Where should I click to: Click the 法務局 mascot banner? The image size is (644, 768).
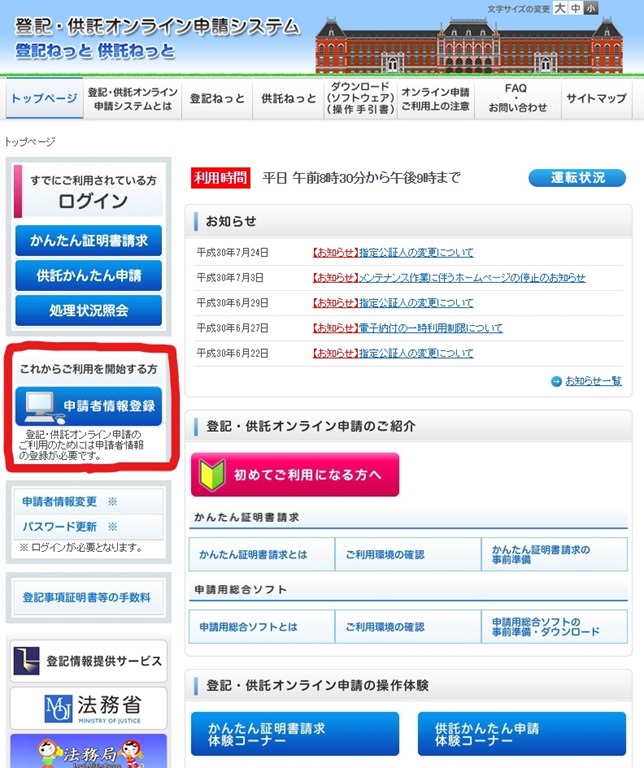tap(88, 751)
